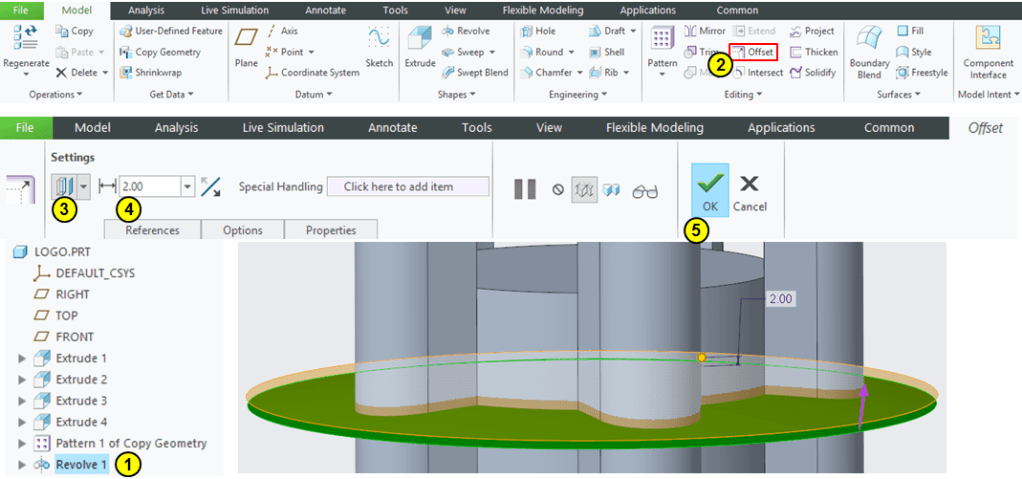
Task: Toggle the no-preview mode icon
Action: coord(558,189)
